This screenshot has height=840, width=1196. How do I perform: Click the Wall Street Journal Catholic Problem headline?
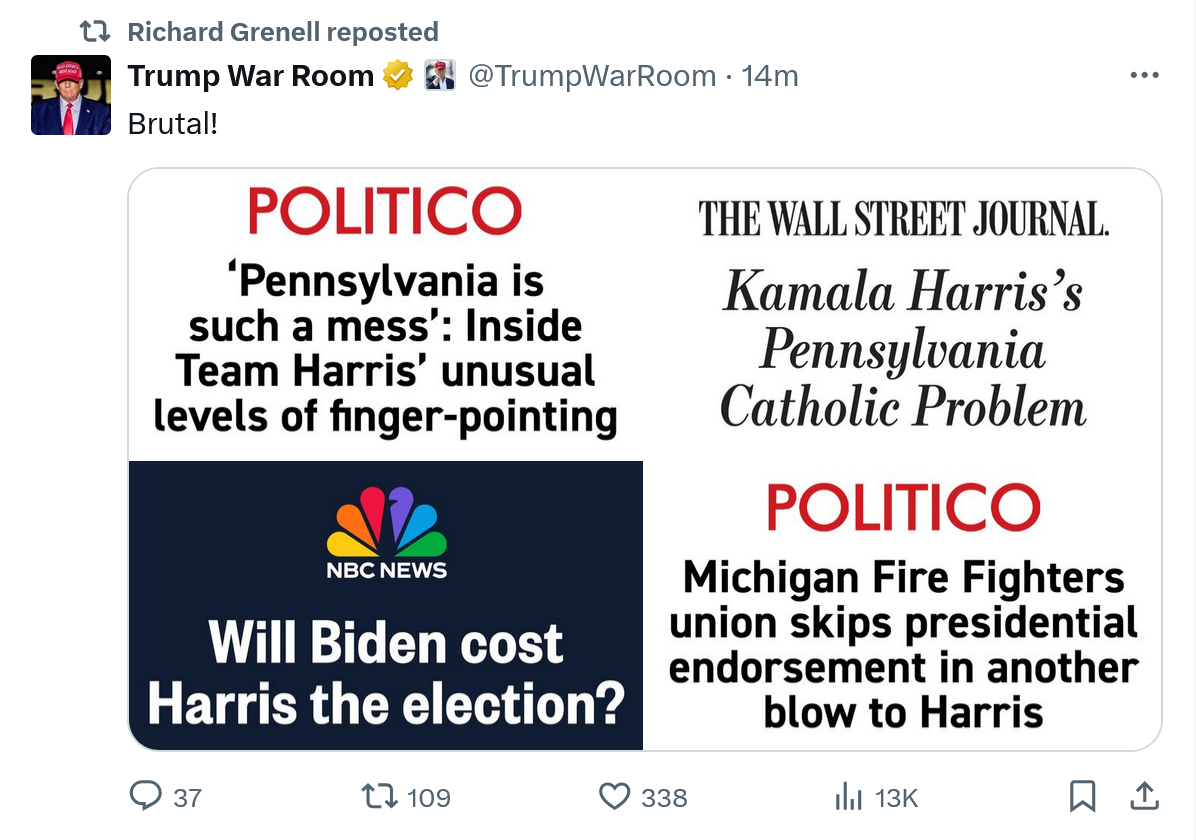(902, 350)
